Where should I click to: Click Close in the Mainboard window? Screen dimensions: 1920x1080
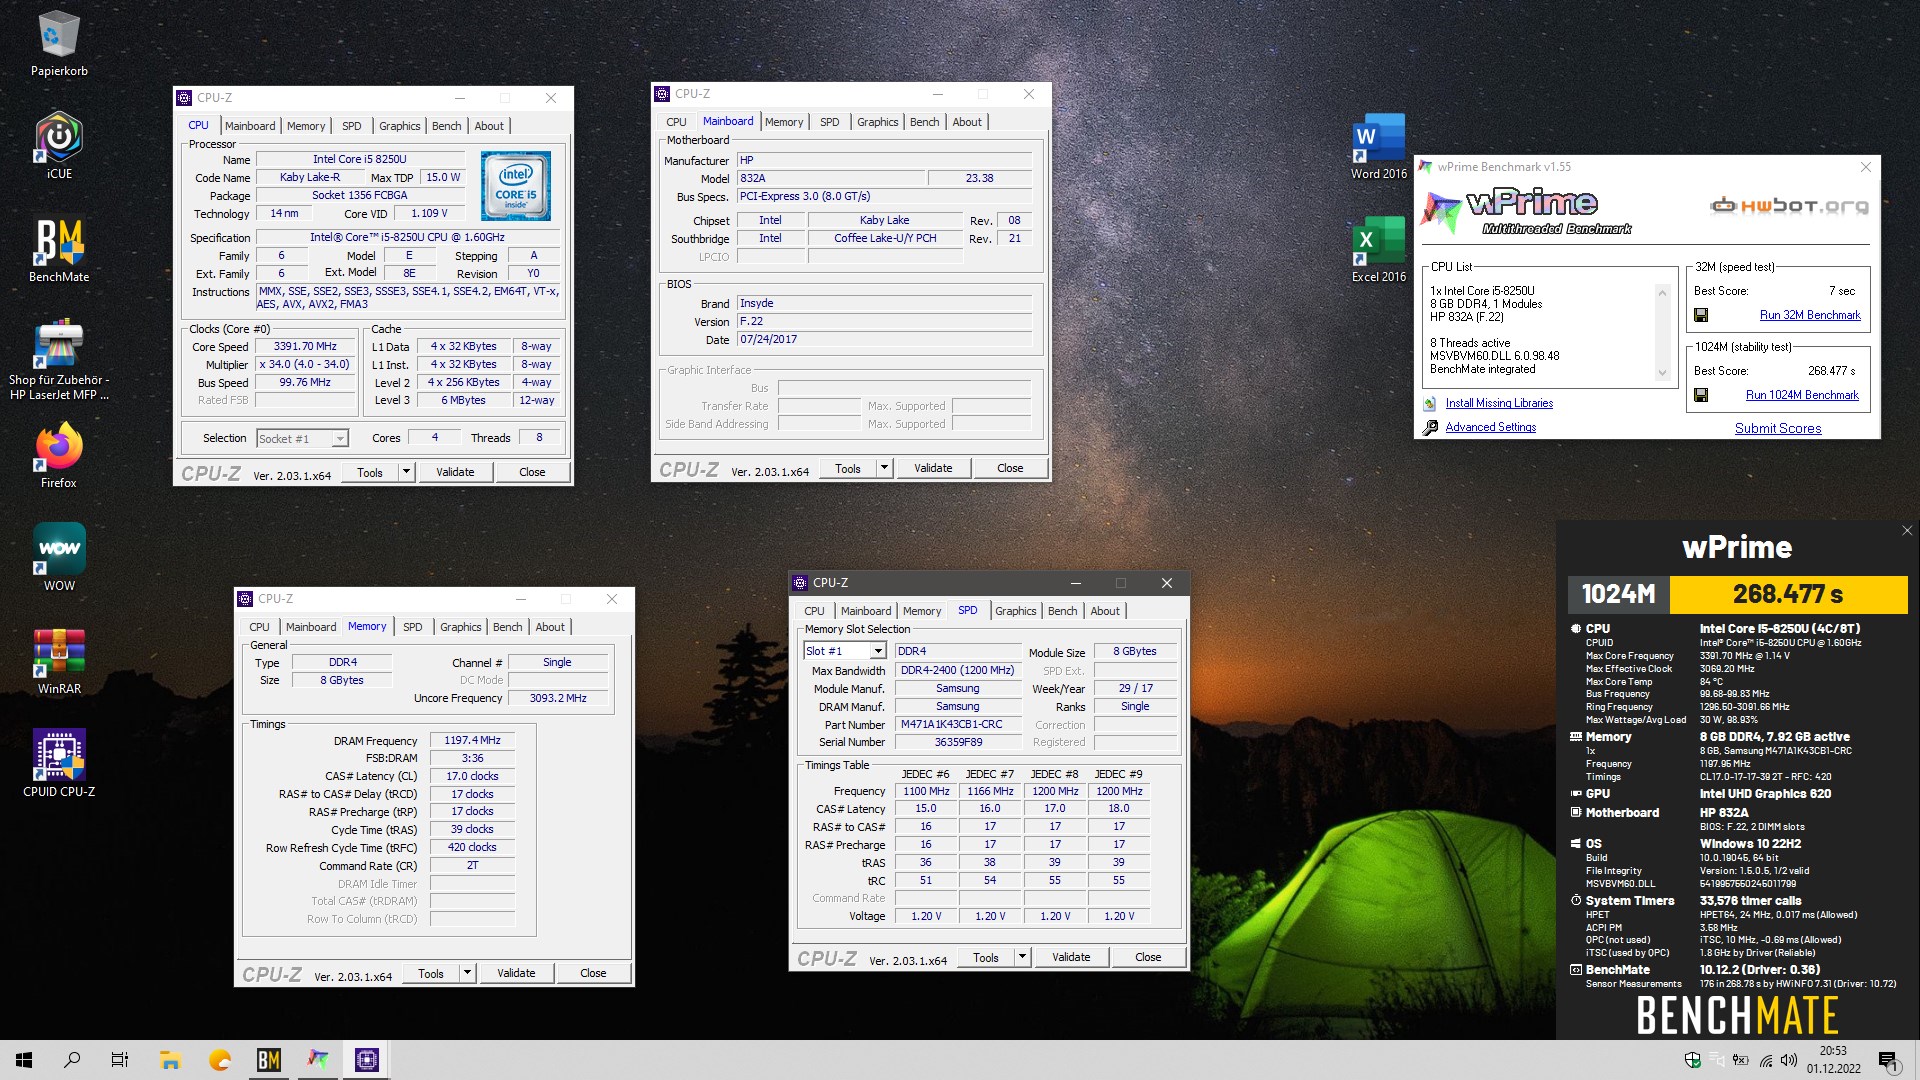[x=1010, y=468]
